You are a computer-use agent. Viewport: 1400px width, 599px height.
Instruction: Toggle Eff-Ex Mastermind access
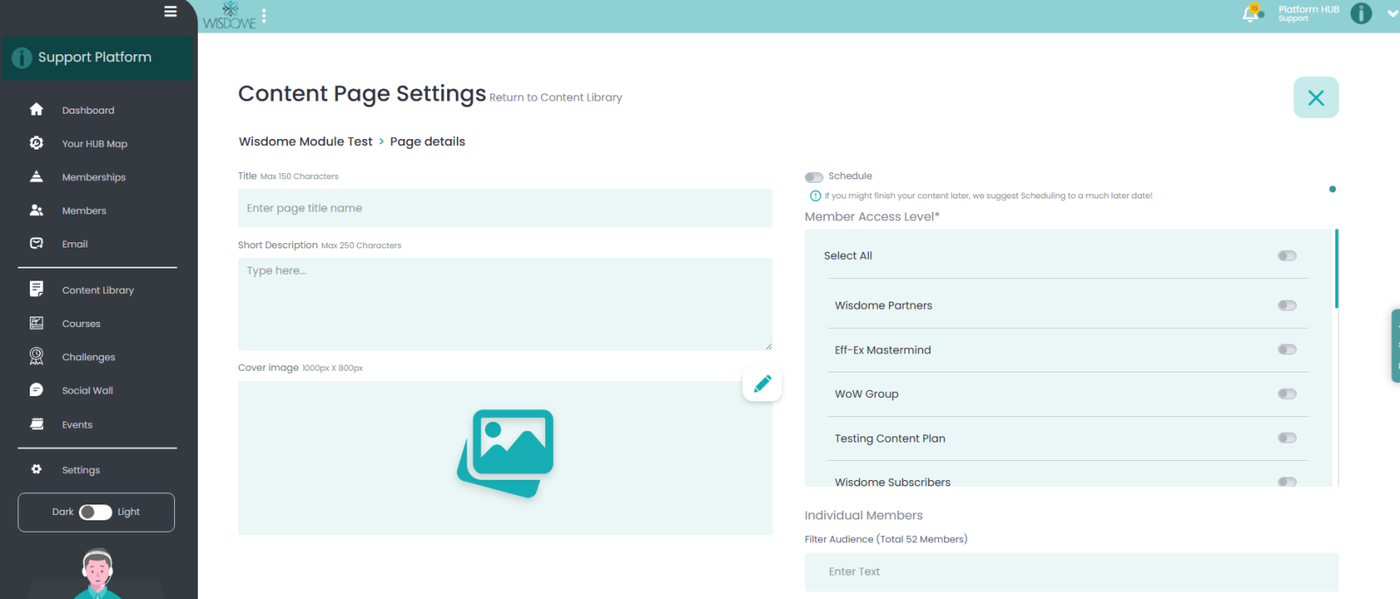tap(1287, 350)
